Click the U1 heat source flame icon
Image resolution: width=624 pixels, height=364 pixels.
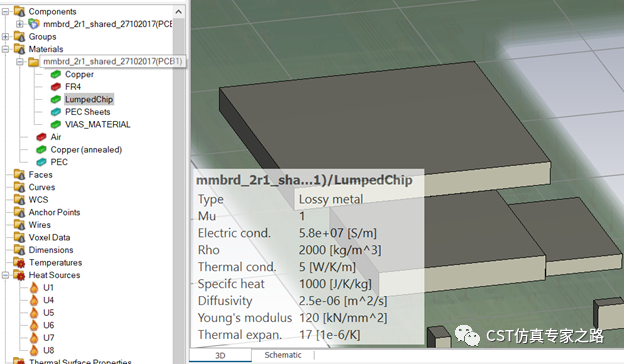click(x=34, y=288)
